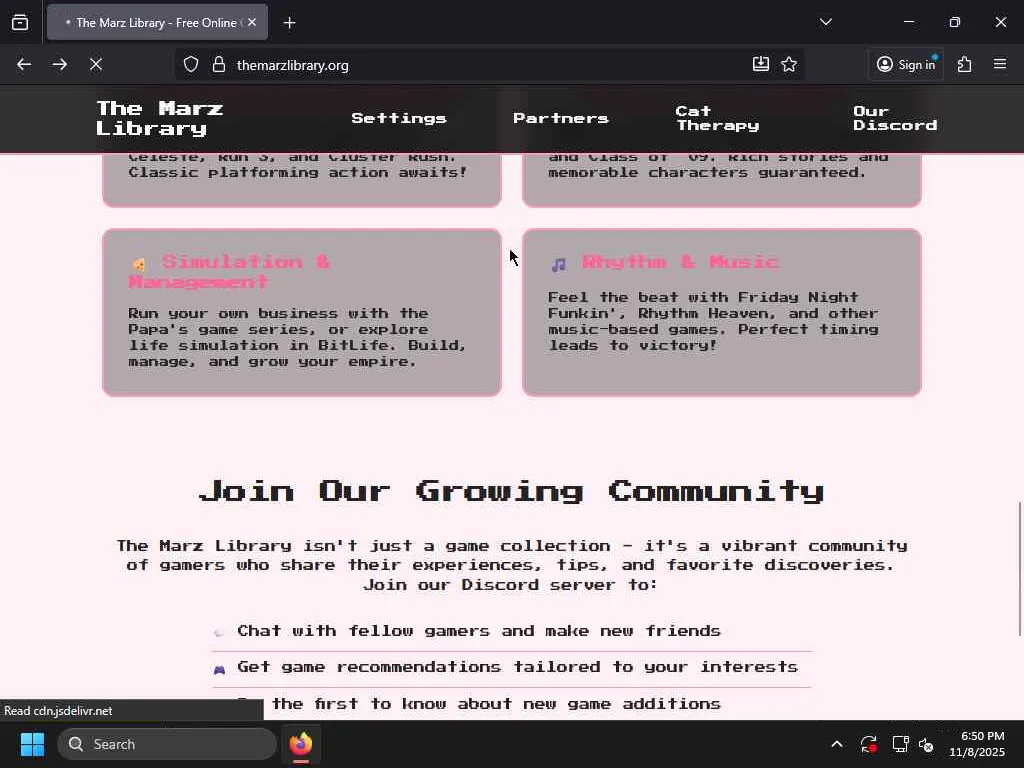The image size is (1024, 768).
Task: Click the muted volume tray icon
Action: pyautogui.click(x=927, y=744)
